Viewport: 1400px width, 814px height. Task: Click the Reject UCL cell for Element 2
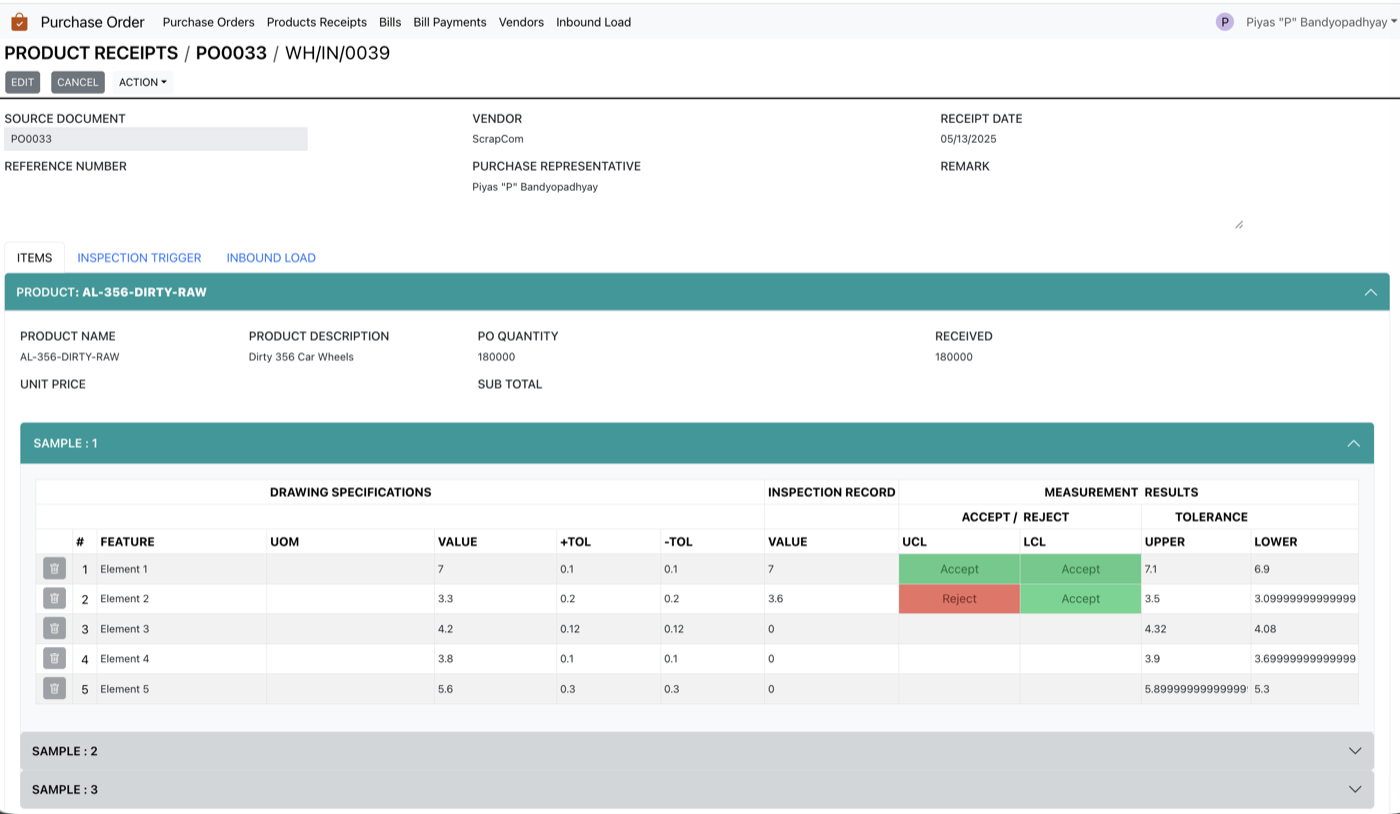tap(959, 599)
